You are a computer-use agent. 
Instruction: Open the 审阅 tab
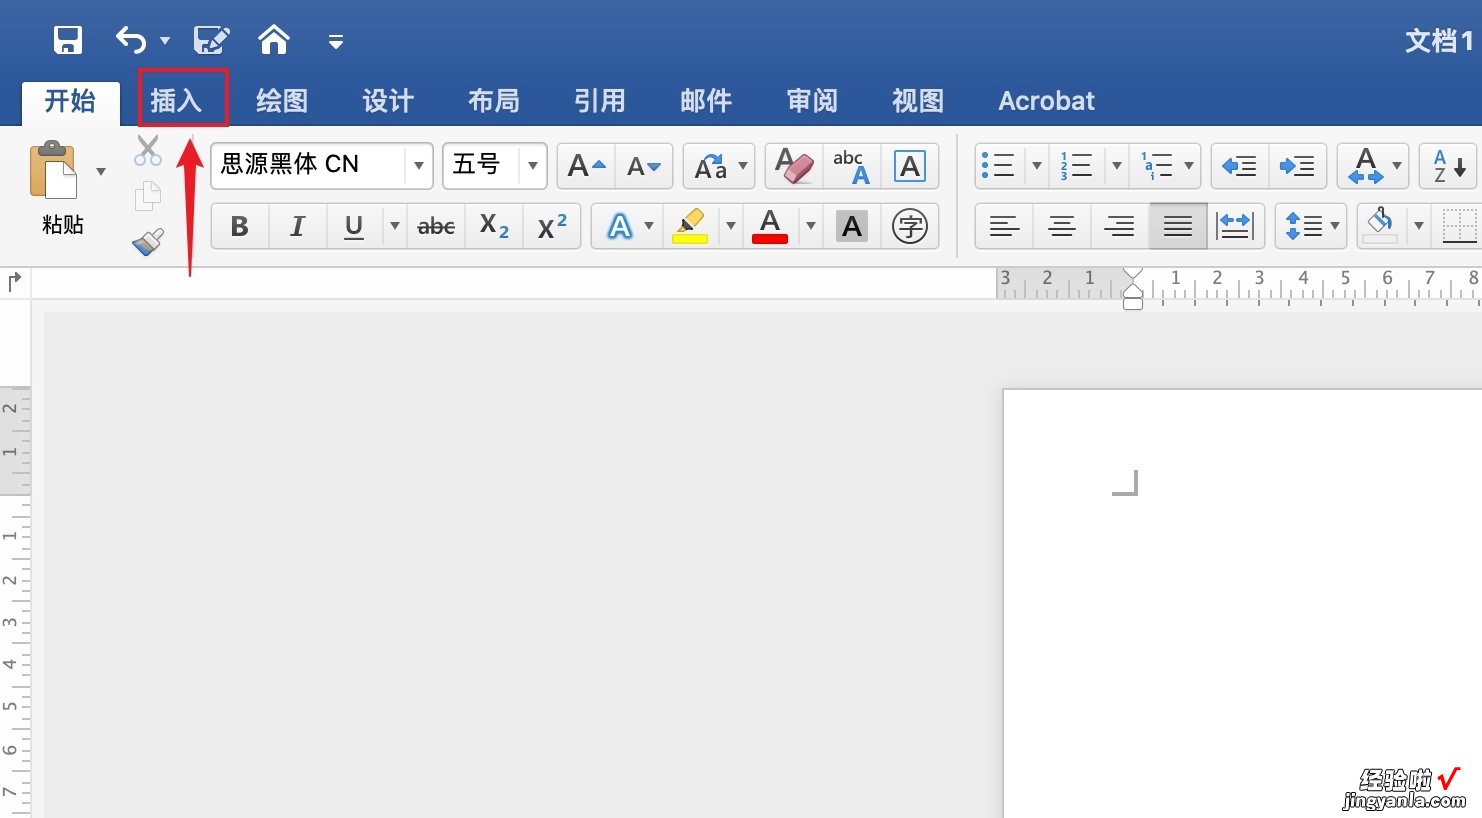tap(812, 101)
